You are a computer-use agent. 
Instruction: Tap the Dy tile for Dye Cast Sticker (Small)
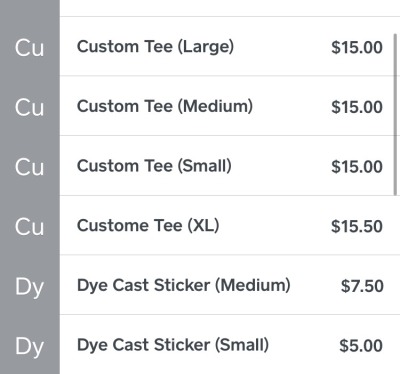[30, 344]
